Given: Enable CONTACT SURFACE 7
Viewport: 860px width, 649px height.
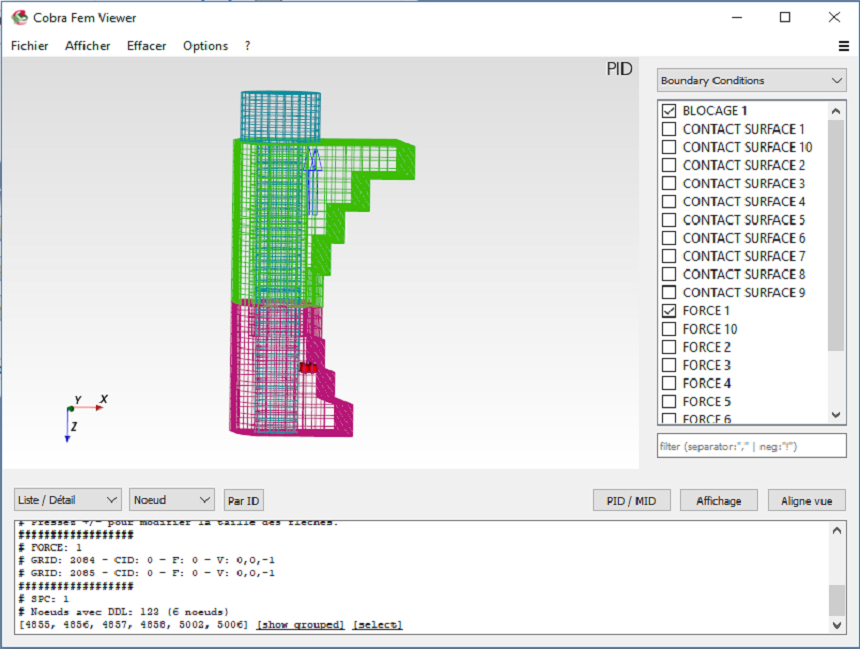Looking at the screenshot, I should pos(669,256).
